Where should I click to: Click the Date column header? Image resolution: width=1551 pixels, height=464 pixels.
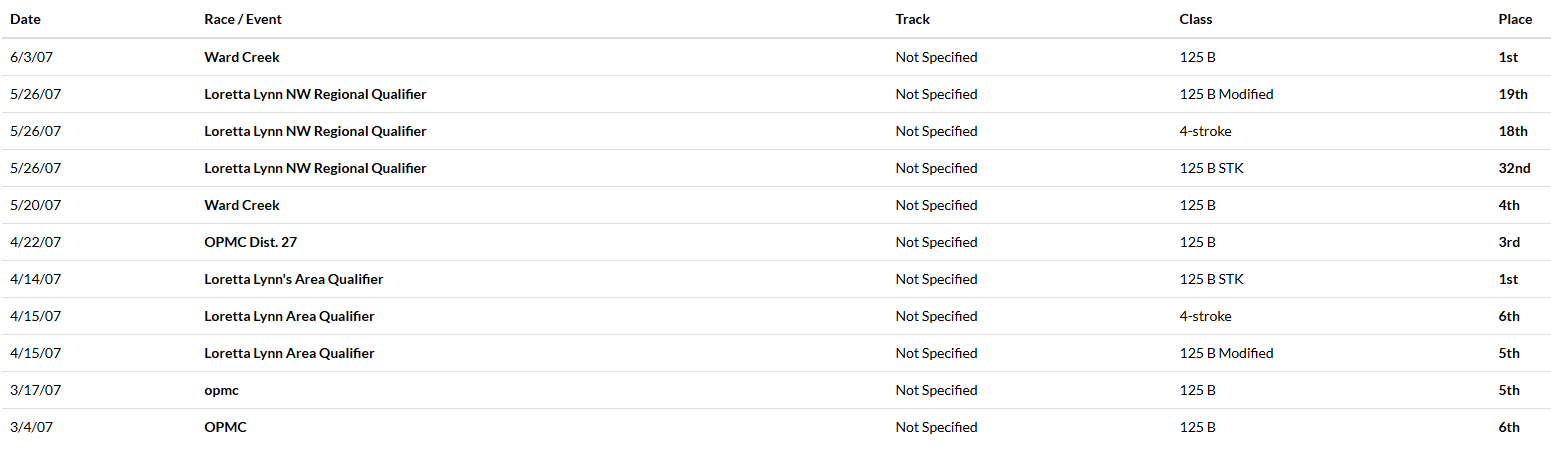[25, 19]
